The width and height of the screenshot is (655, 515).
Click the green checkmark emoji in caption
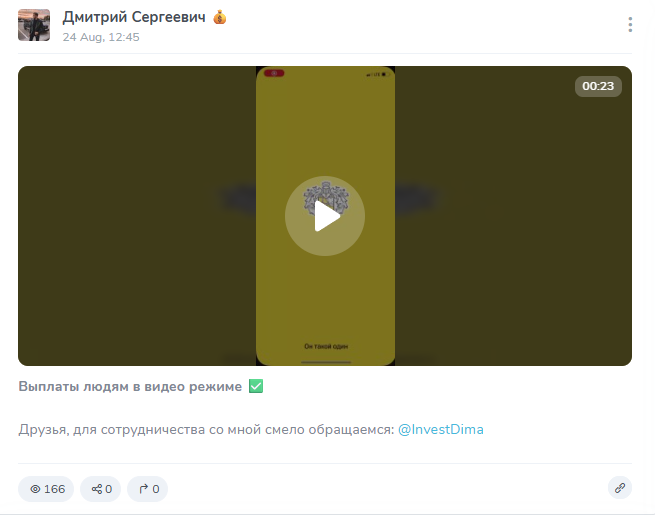click(256, 386)
